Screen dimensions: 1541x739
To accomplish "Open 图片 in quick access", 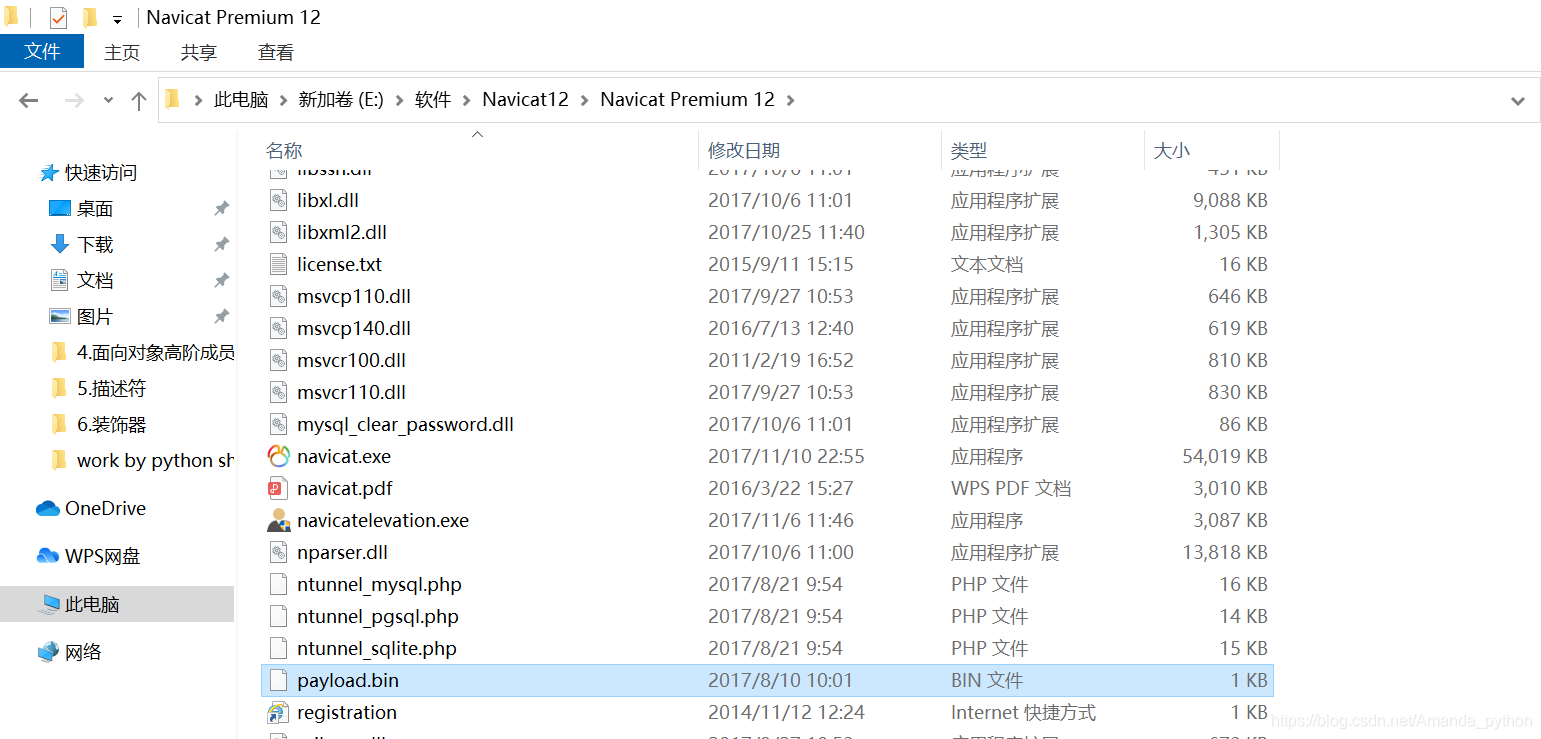I will 81,316.
